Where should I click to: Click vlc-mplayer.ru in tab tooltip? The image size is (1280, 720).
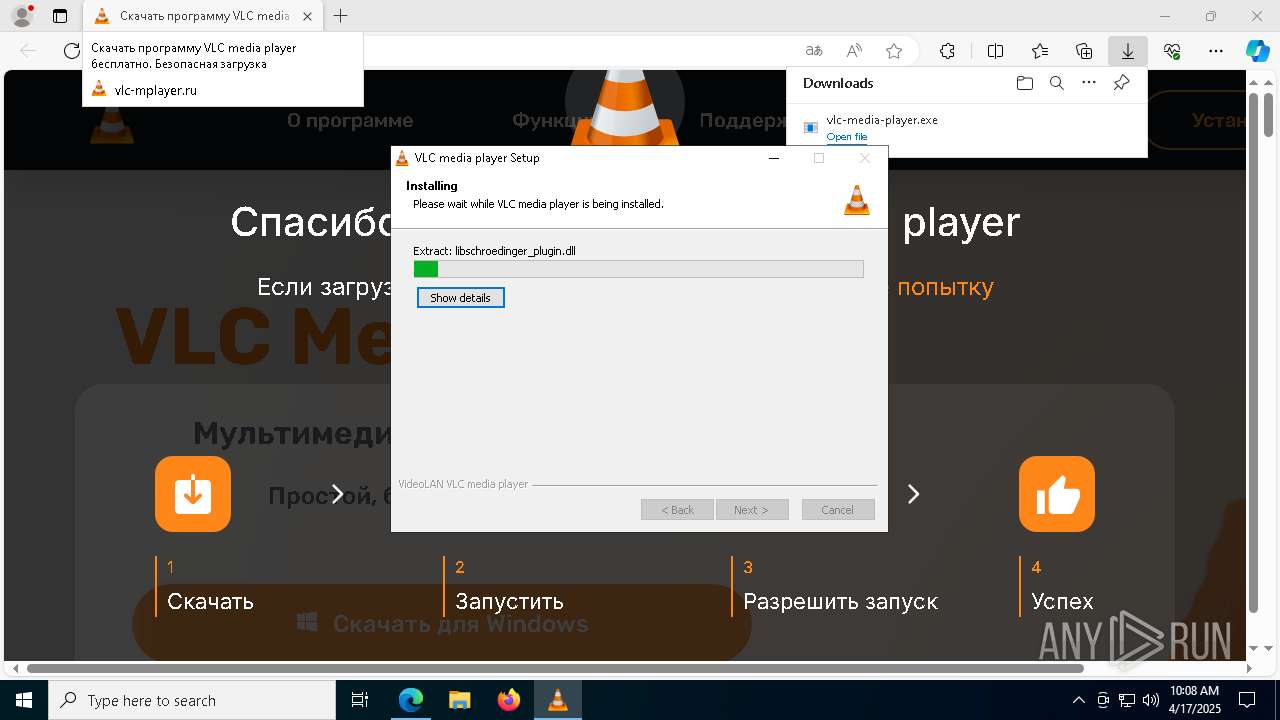(156, 90)
